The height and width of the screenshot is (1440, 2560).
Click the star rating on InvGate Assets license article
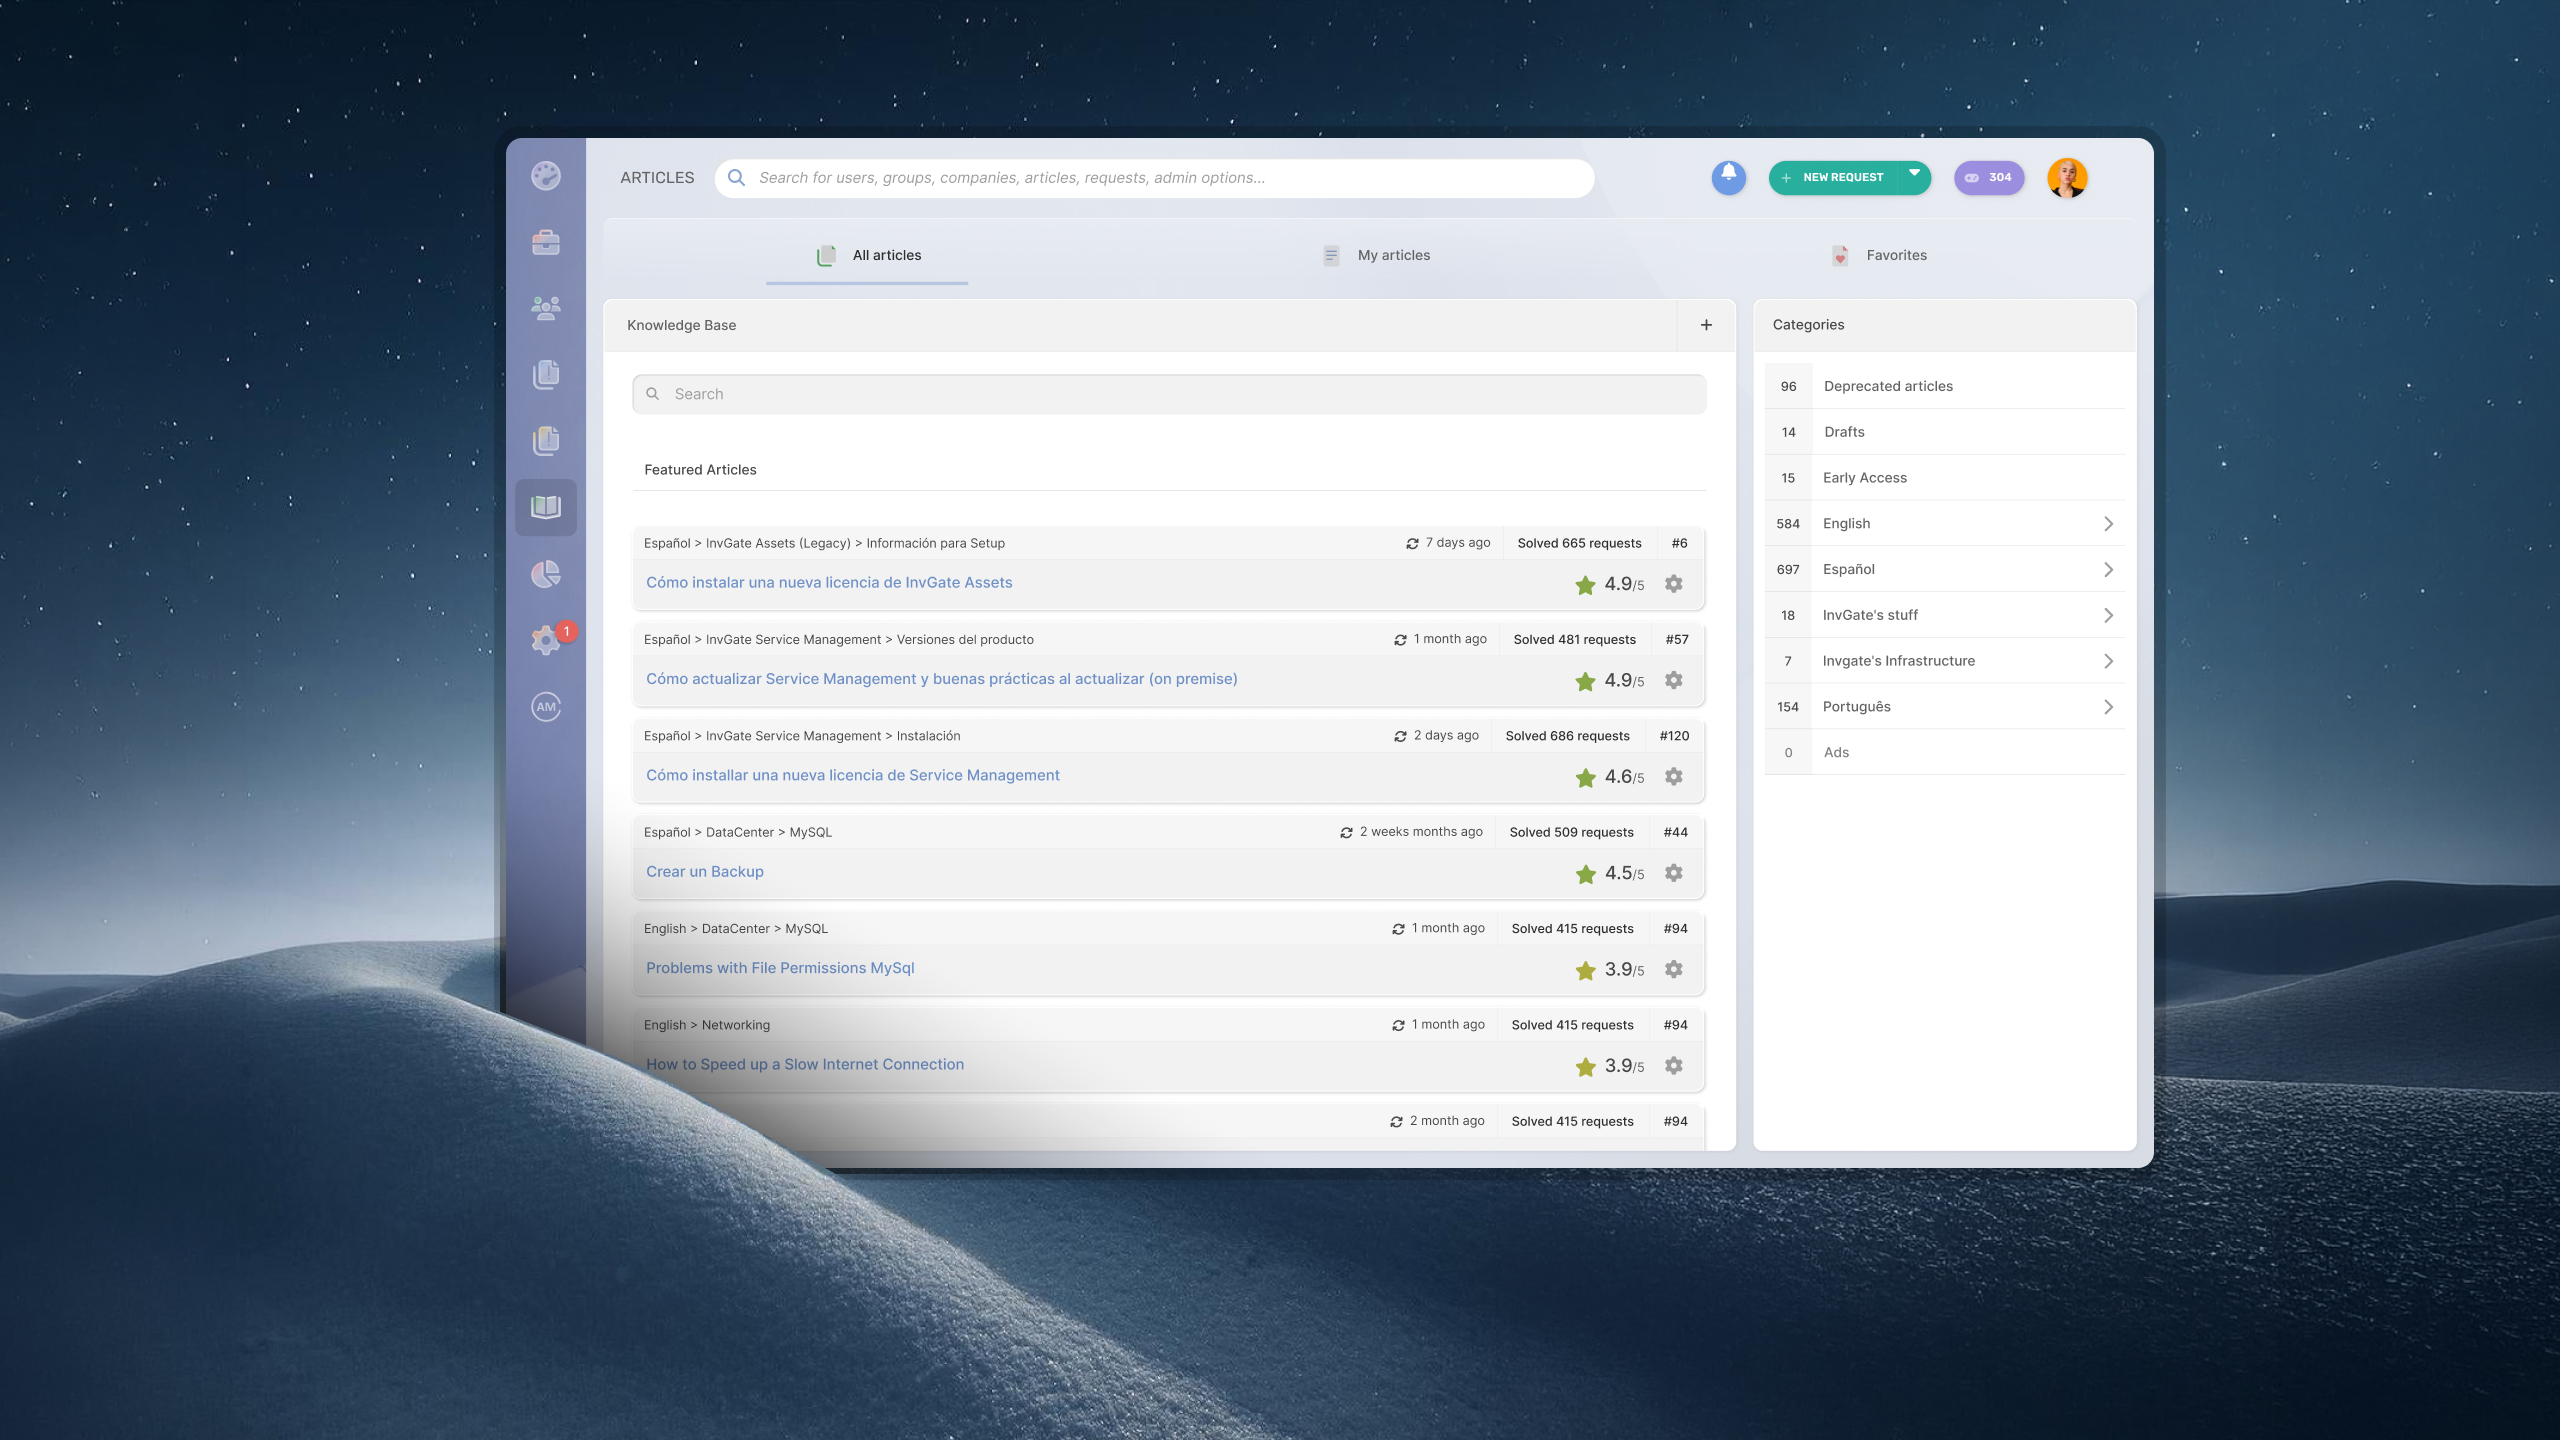(x=1586, y=585)
